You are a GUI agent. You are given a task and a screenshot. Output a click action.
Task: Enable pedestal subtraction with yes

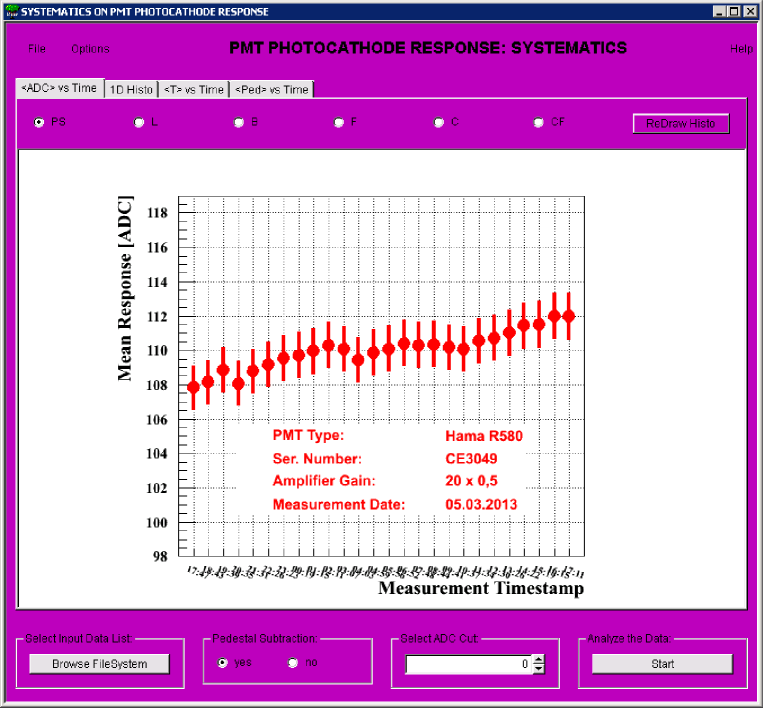pyautogui.click(x=222, y=663)
